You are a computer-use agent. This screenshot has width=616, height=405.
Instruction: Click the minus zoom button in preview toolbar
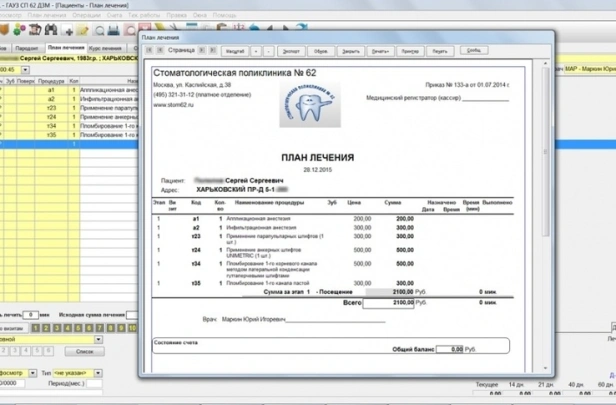click(x=269, y=49)
